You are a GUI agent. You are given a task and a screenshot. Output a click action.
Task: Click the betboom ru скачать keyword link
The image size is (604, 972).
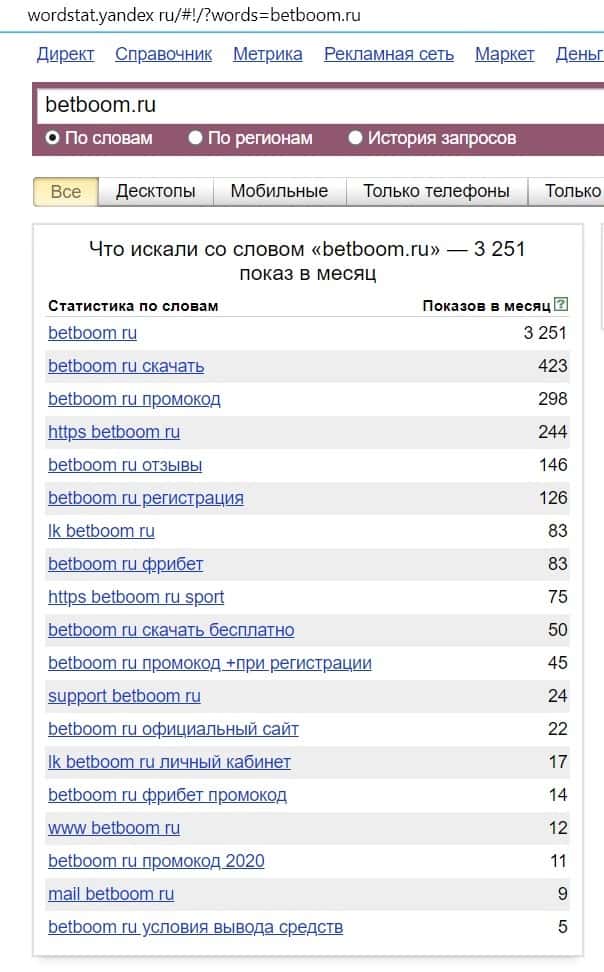point(126,366)
